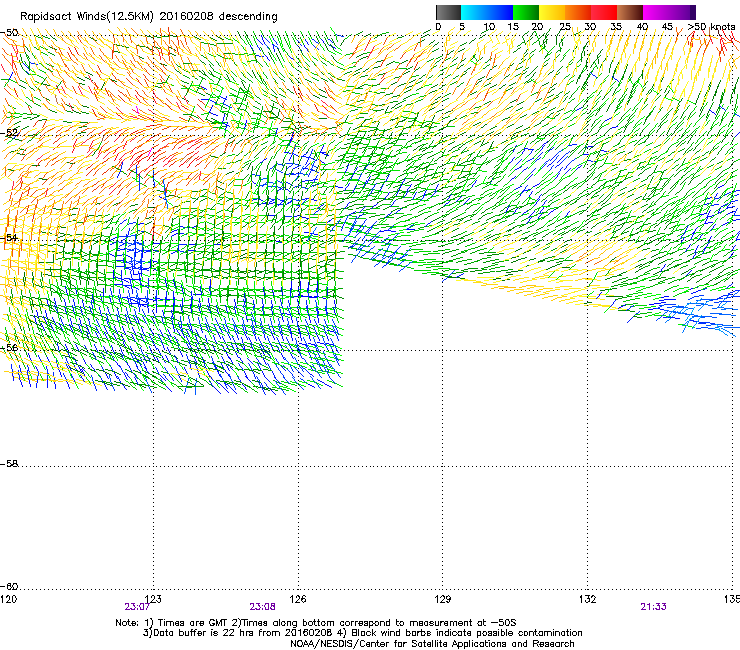
Task: Click the legend tick label '10'
Action: coord(489,27)
